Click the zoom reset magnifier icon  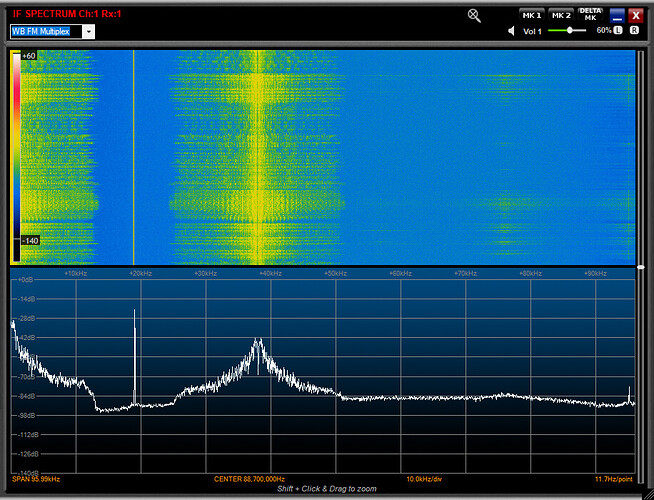[475, 15]
